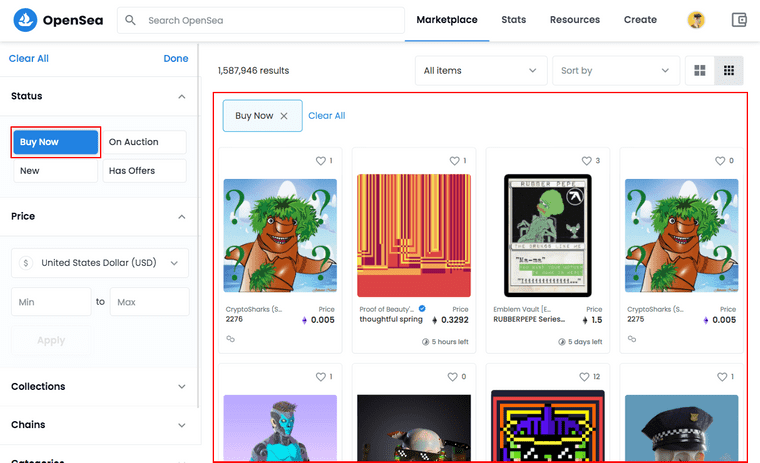Viewport: 760px width, 463px height.
Task: Focus the Search OpenSea field
Action: tap(261, 20)
